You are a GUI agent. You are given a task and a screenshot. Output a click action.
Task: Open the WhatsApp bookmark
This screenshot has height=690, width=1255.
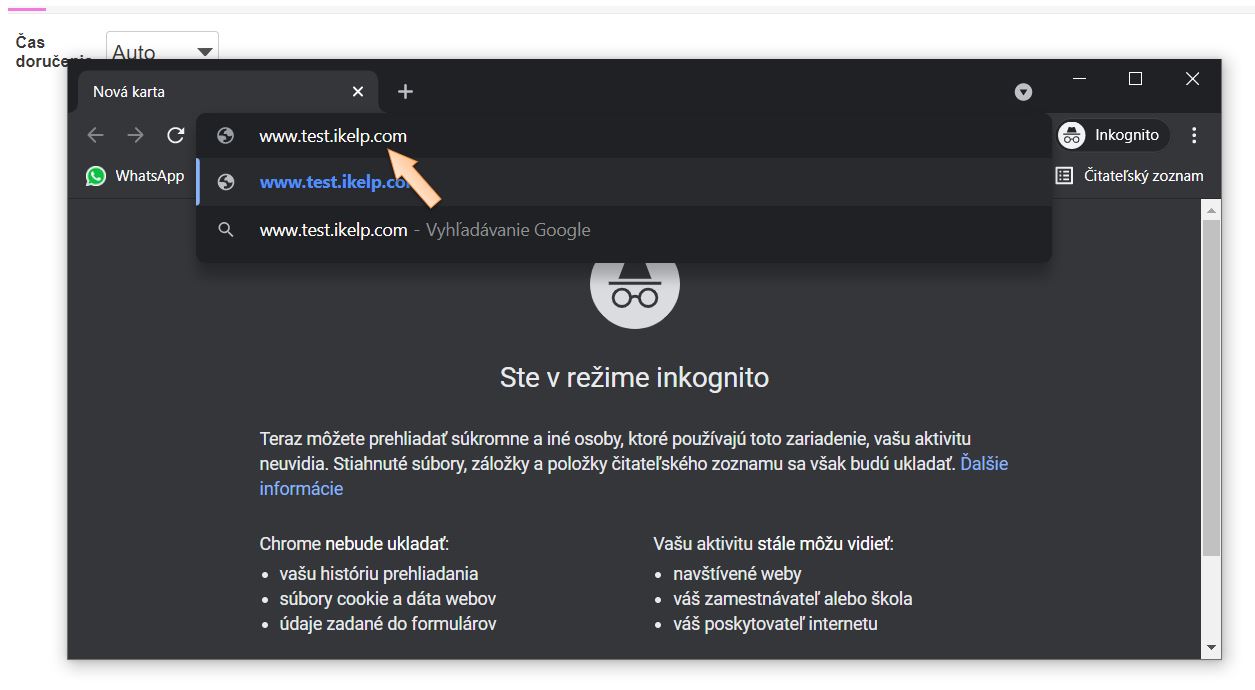(x=136, y=176)
